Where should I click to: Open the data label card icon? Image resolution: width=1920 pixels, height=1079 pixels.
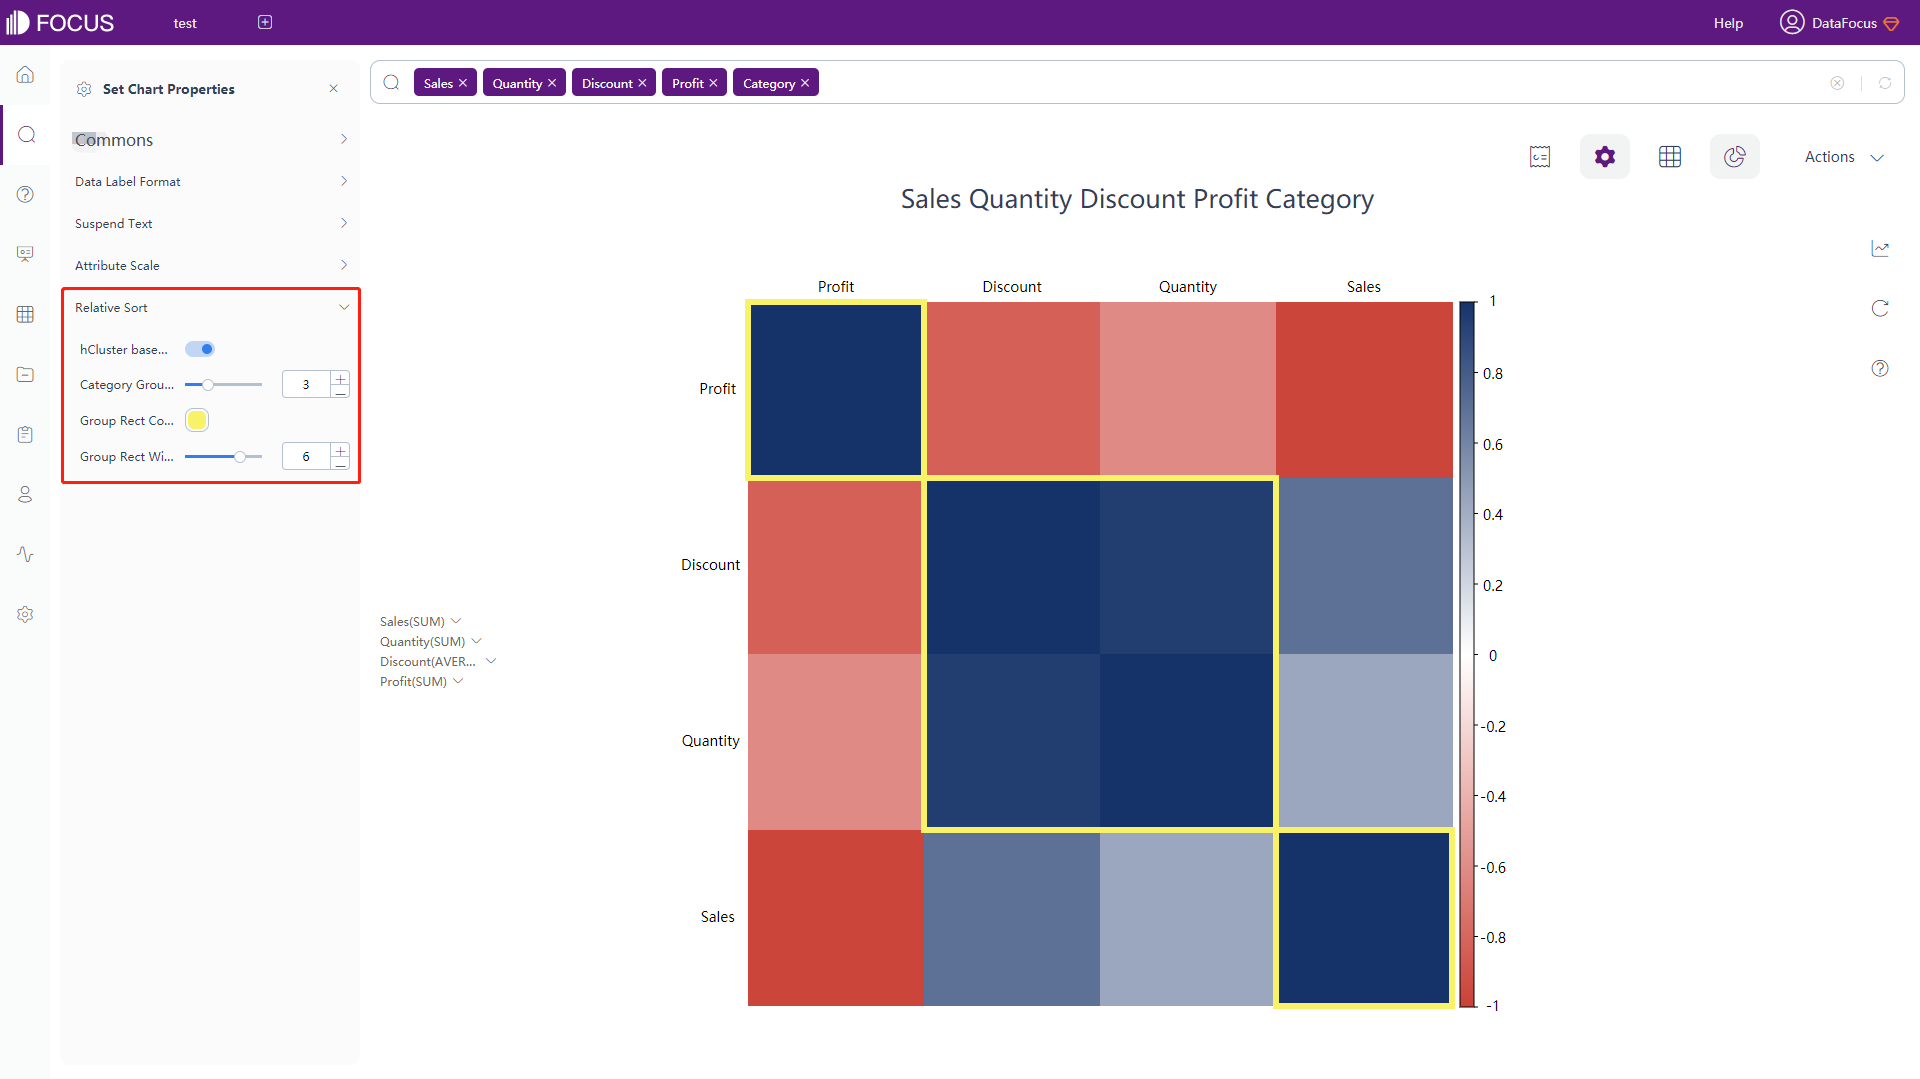(x=1540, y=157)
